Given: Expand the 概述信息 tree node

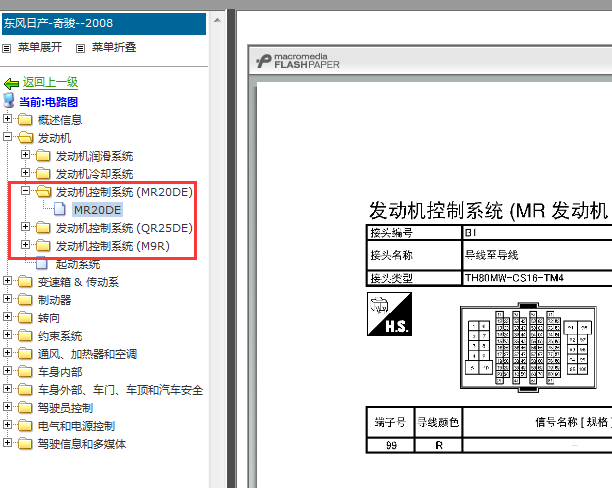Looking at the screenshot, I should (x=7, y=118).
